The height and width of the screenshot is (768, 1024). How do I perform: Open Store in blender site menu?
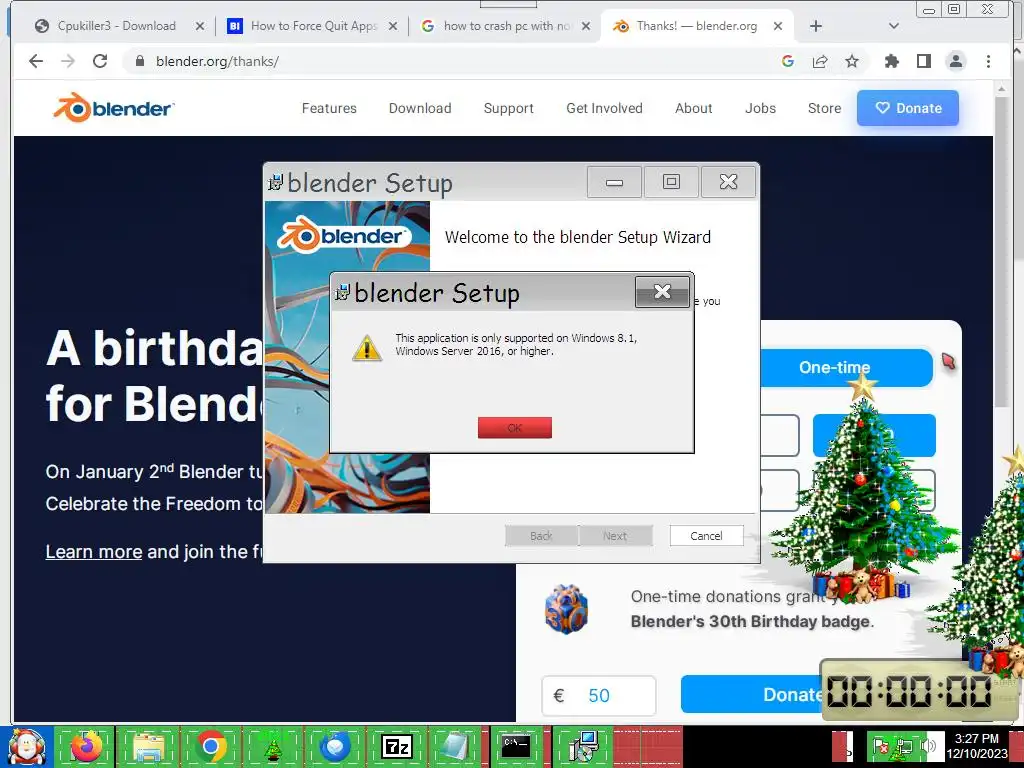point(824,108)
